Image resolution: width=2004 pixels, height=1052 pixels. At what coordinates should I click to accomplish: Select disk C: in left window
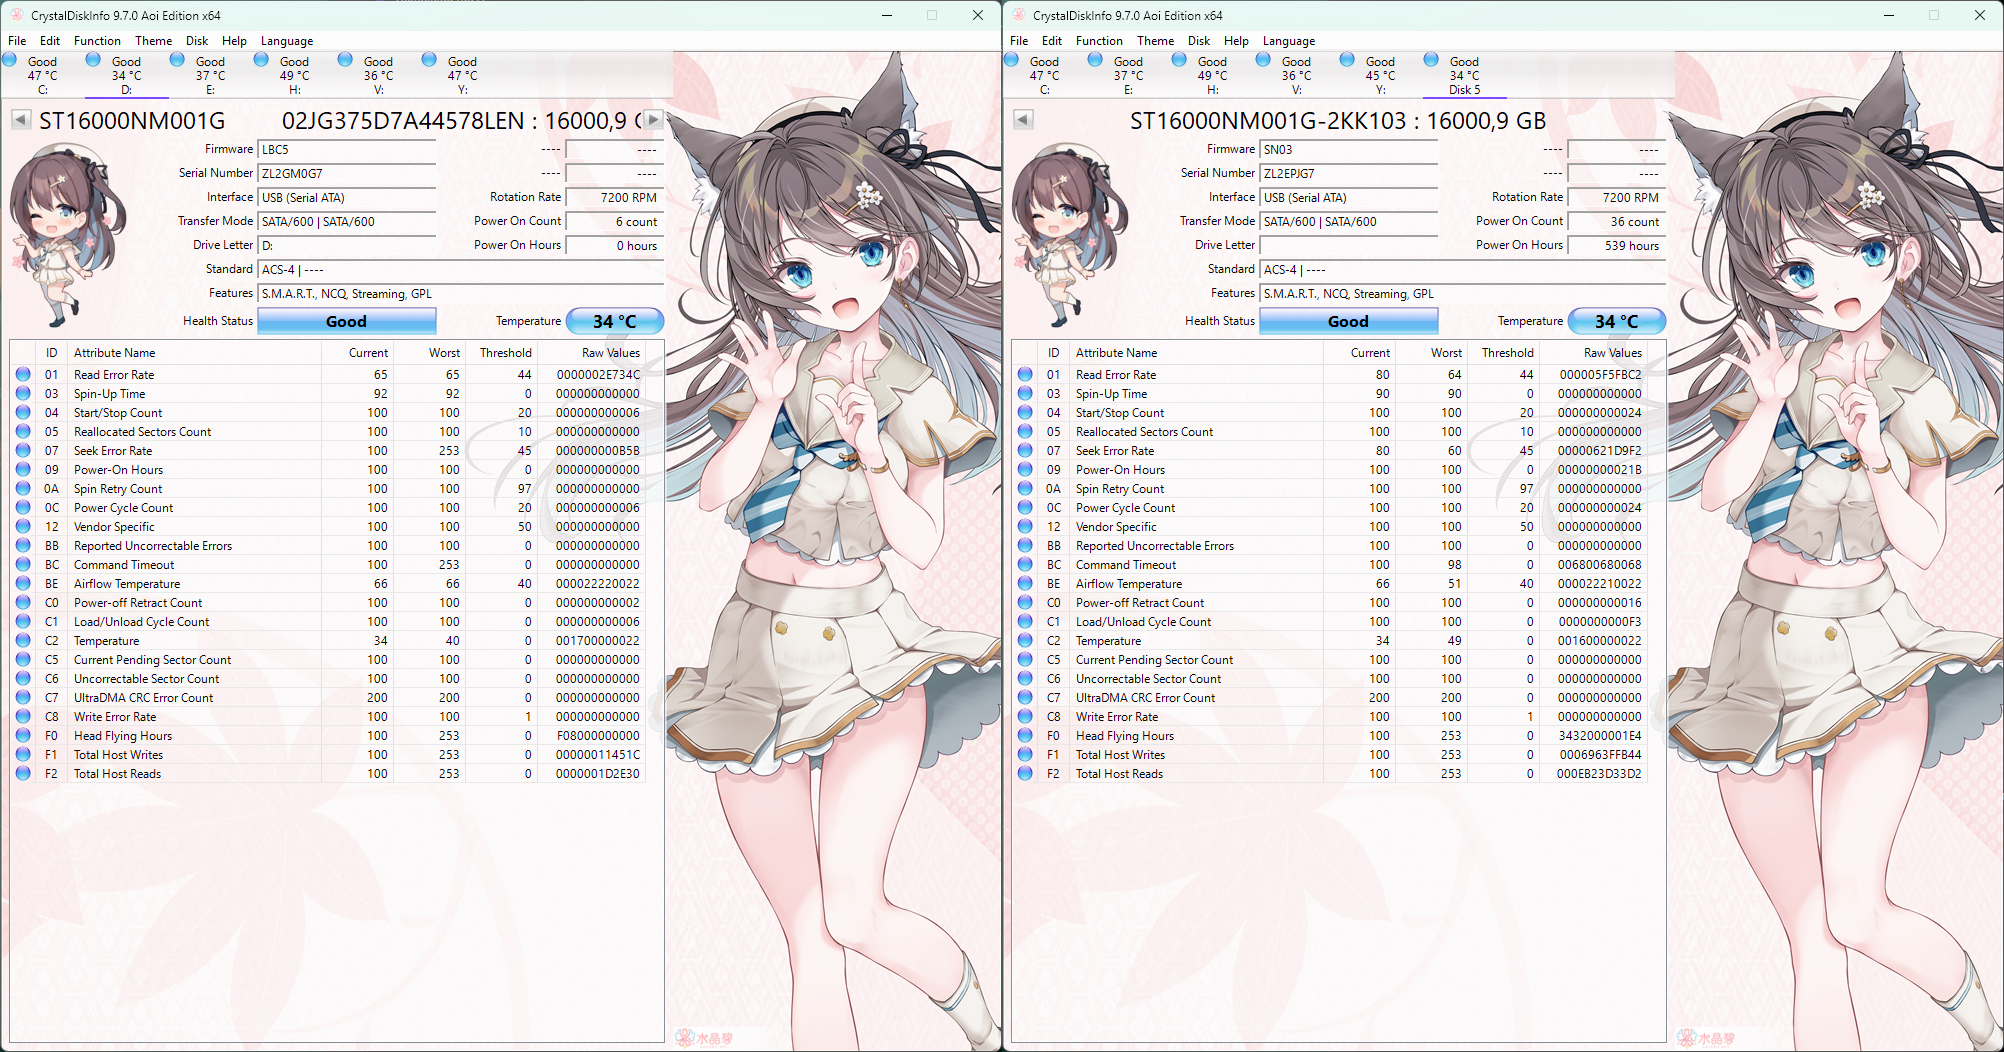coord(42,75)
